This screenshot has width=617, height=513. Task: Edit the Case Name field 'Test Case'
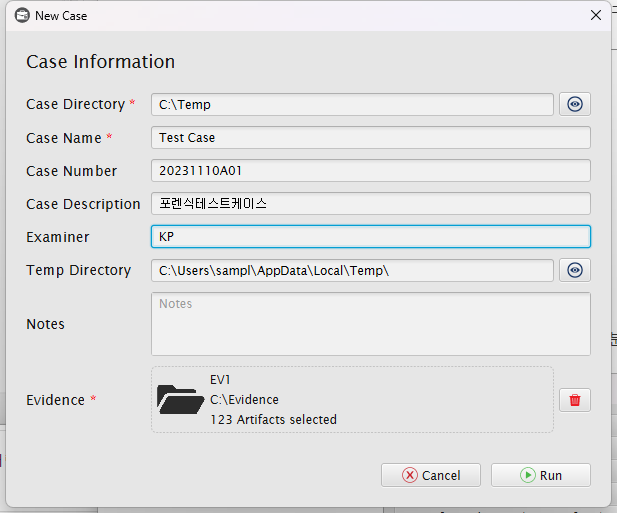click(371, 138)
